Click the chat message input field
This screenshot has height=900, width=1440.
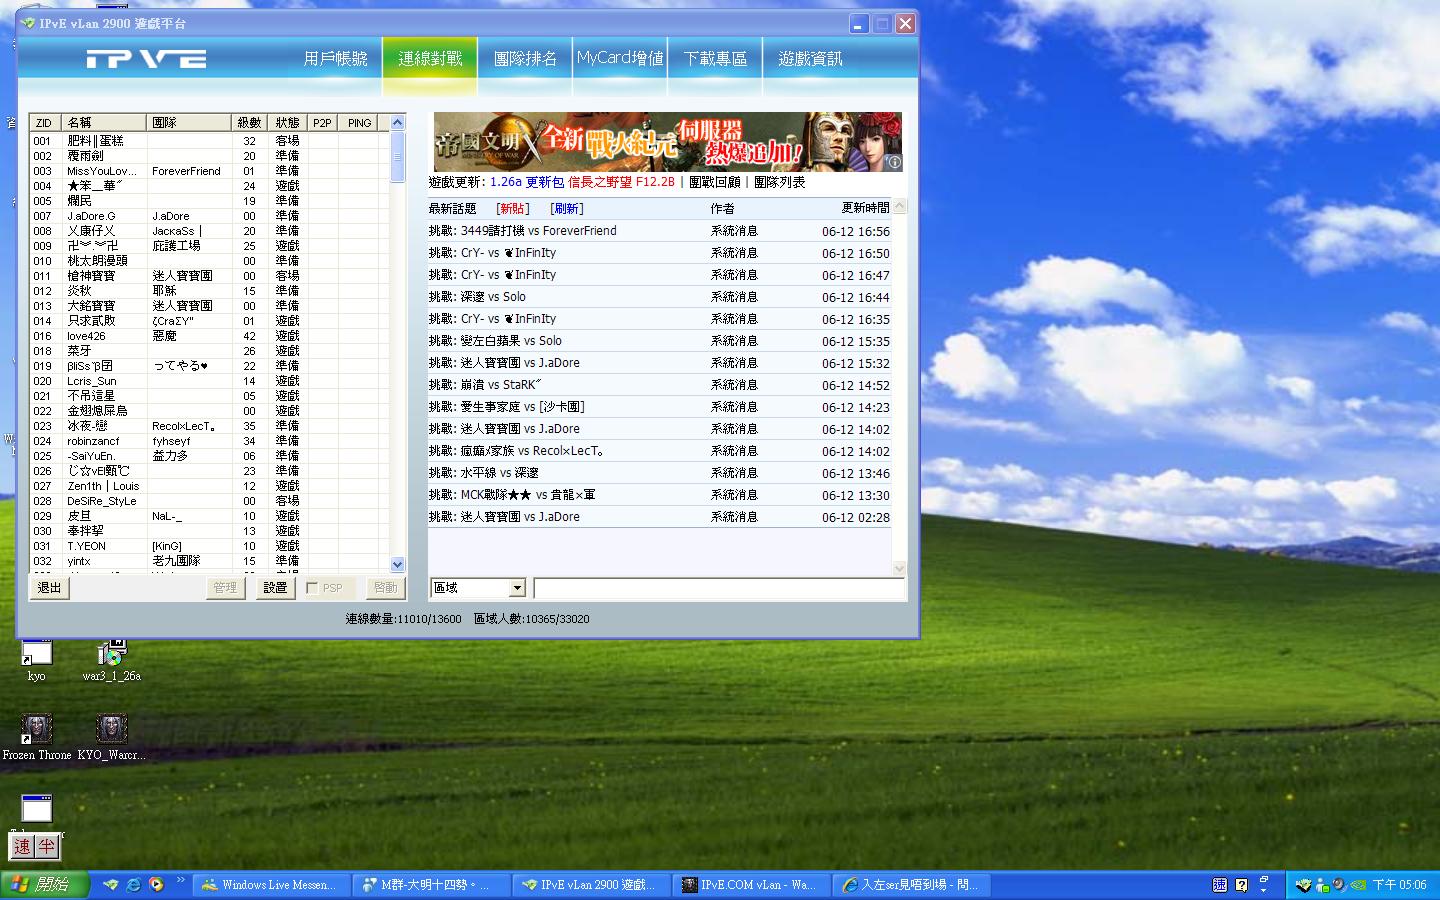(x=718, y=588)
